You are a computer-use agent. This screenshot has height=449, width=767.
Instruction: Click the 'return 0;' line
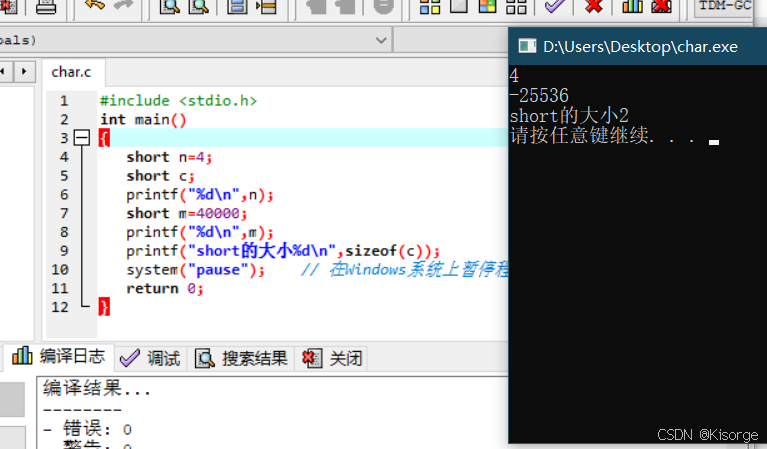point(165,289)
